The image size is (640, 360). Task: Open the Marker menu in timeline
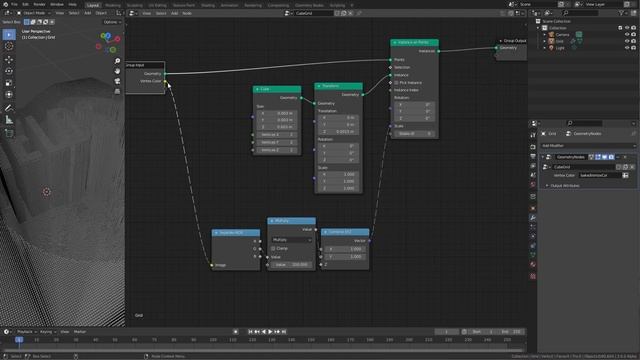(80, 332)
